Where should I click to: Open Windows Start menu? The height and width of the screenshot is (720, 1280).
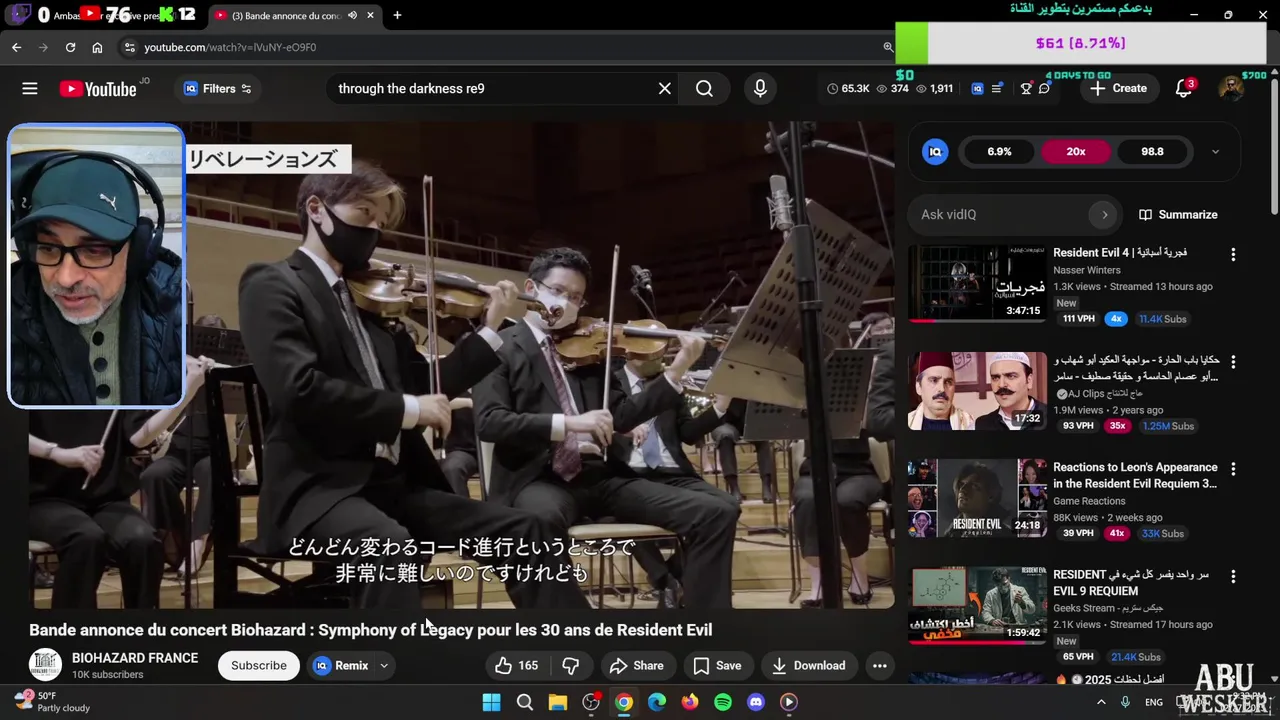491,702
